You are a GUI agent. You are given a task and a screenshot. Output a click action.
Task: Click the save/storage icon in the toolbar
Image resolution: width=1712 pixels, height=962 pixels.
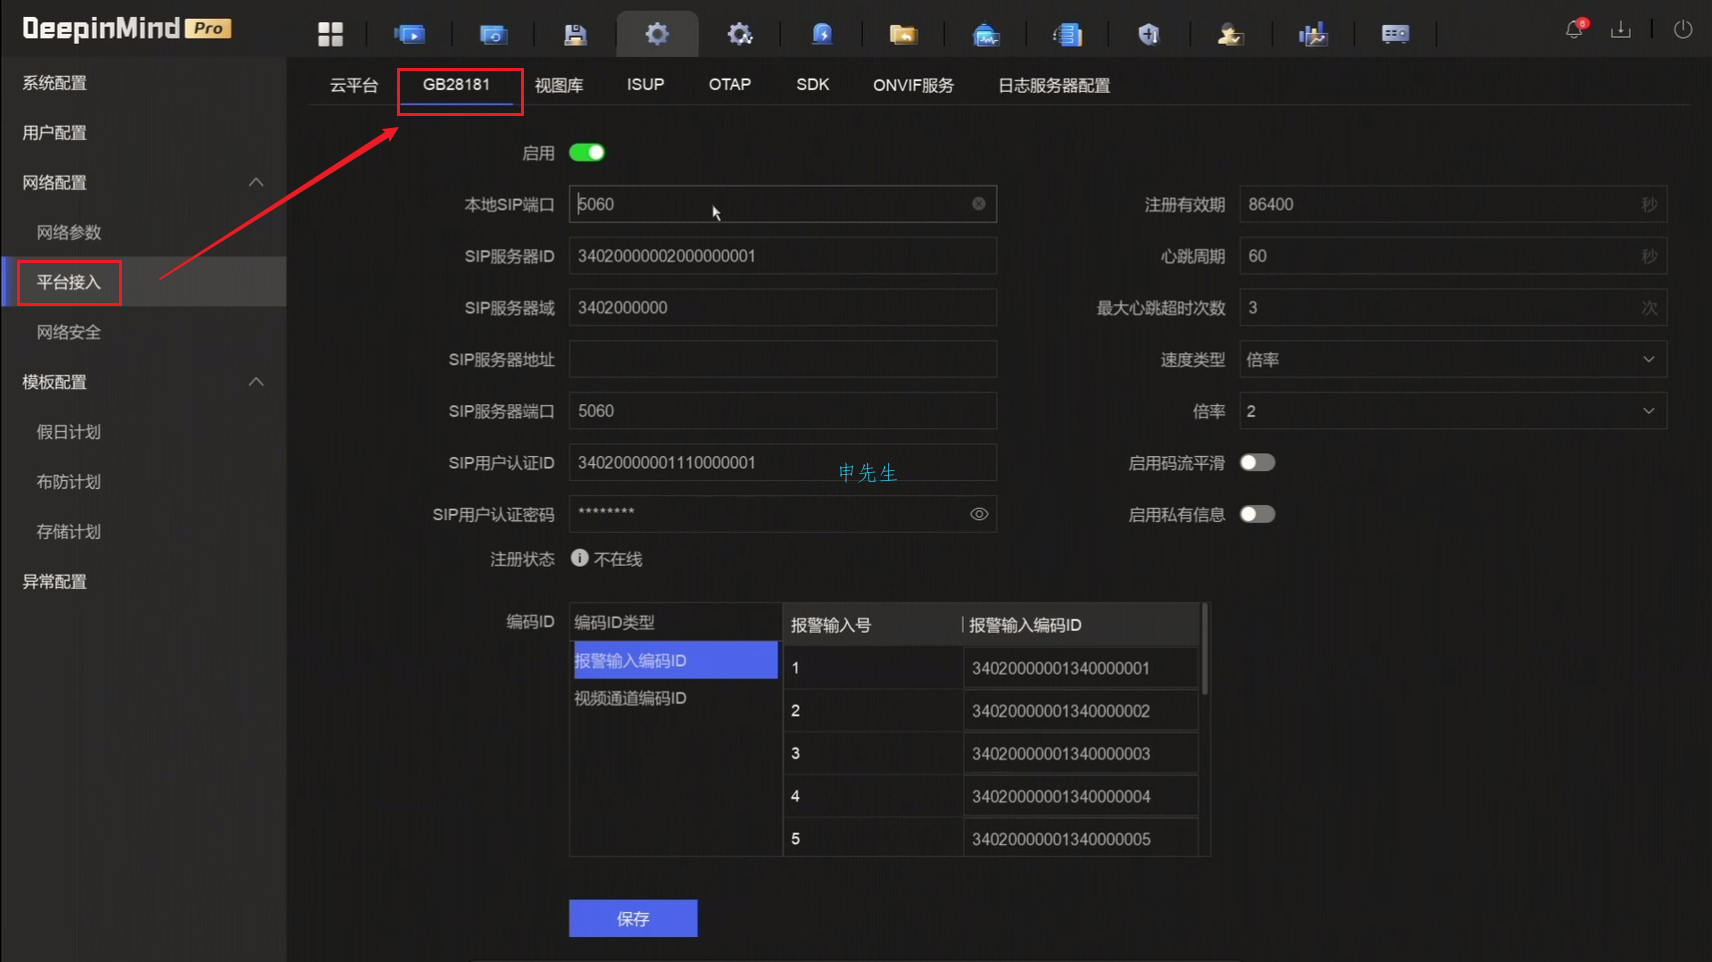coord(576,33)
